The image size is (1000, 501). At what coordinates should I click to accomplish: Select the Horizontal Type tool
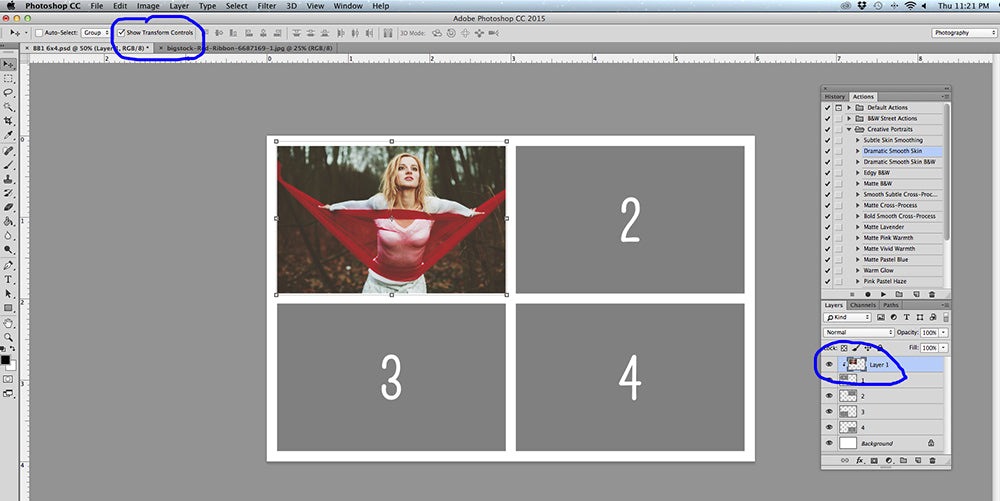(x=8, y=279)
